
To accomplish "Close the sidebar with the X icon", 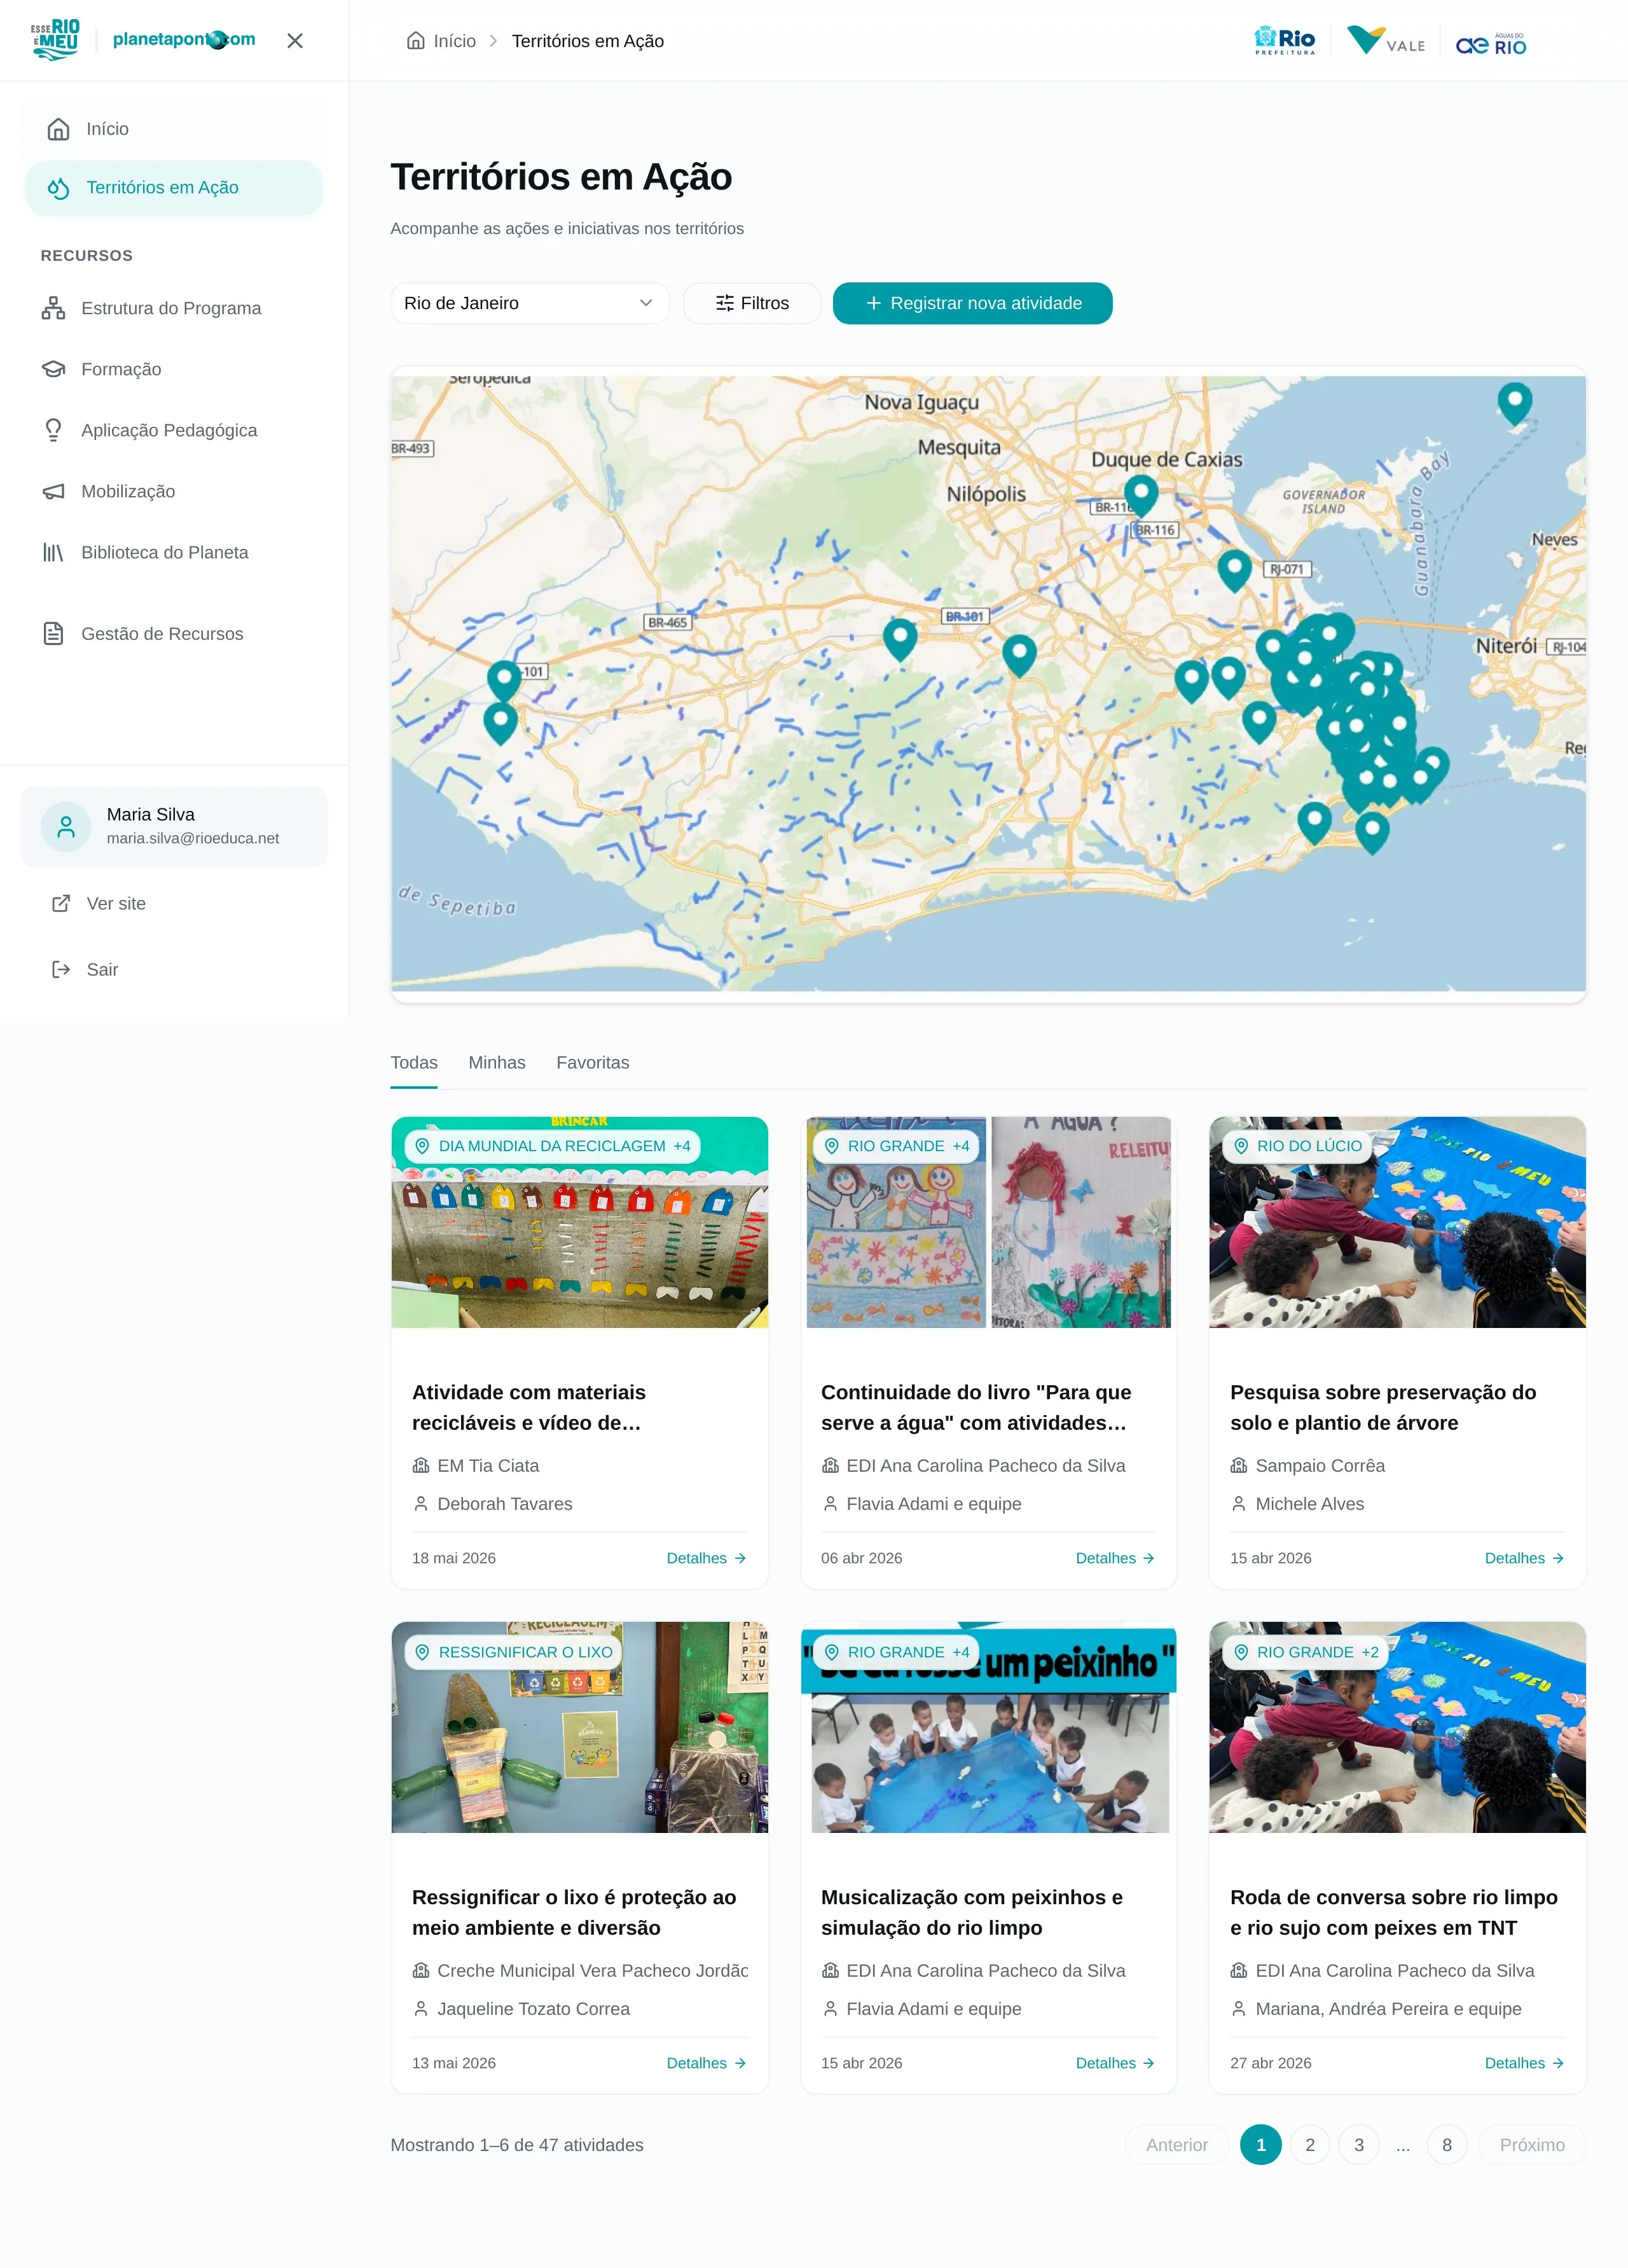I will coord(294,41).
